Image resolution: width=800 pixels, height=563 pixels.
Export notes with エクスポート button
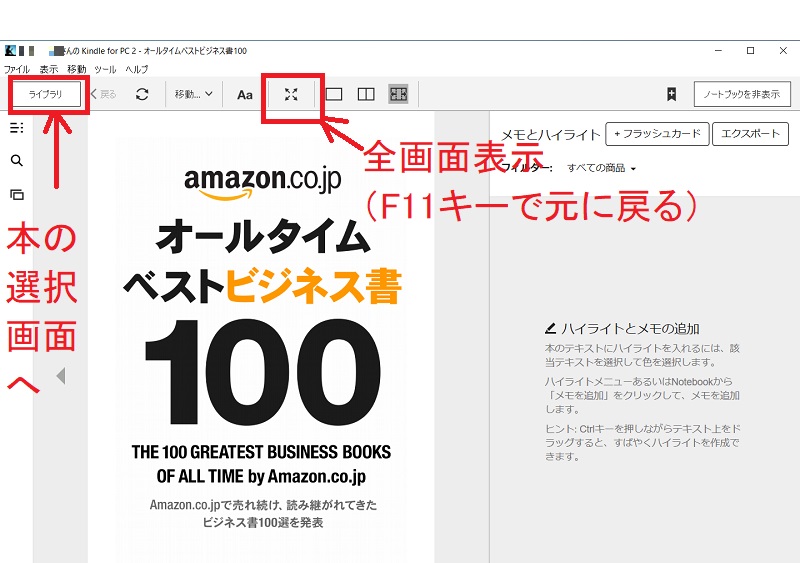coord(750,134)
